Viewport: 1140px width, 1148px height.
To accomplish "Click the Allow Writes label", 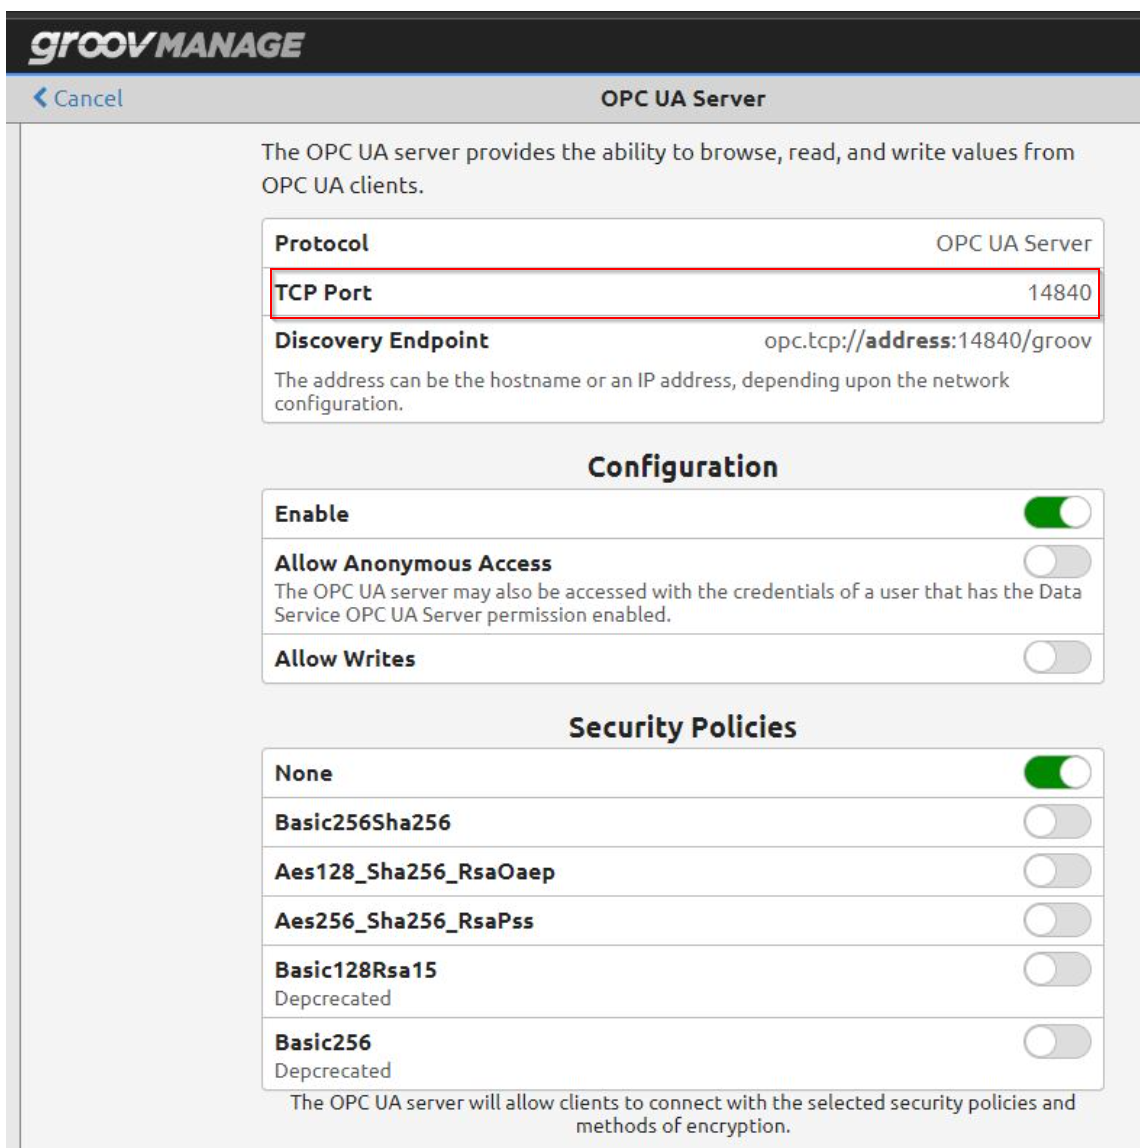I will [x=345, y=659].
